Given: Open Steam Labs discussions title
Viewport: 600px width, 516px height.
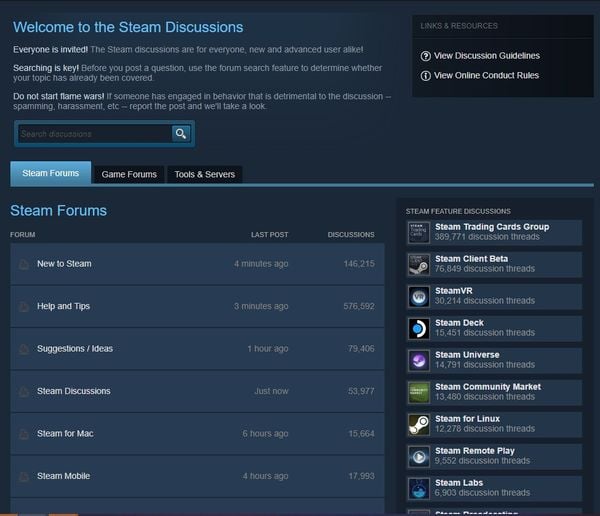Looking at the screenshot, I should click(459, 483).
